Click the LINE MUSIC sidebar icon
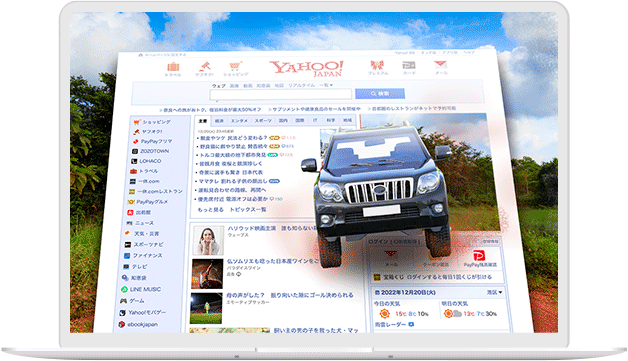 [x=125, y=289]
